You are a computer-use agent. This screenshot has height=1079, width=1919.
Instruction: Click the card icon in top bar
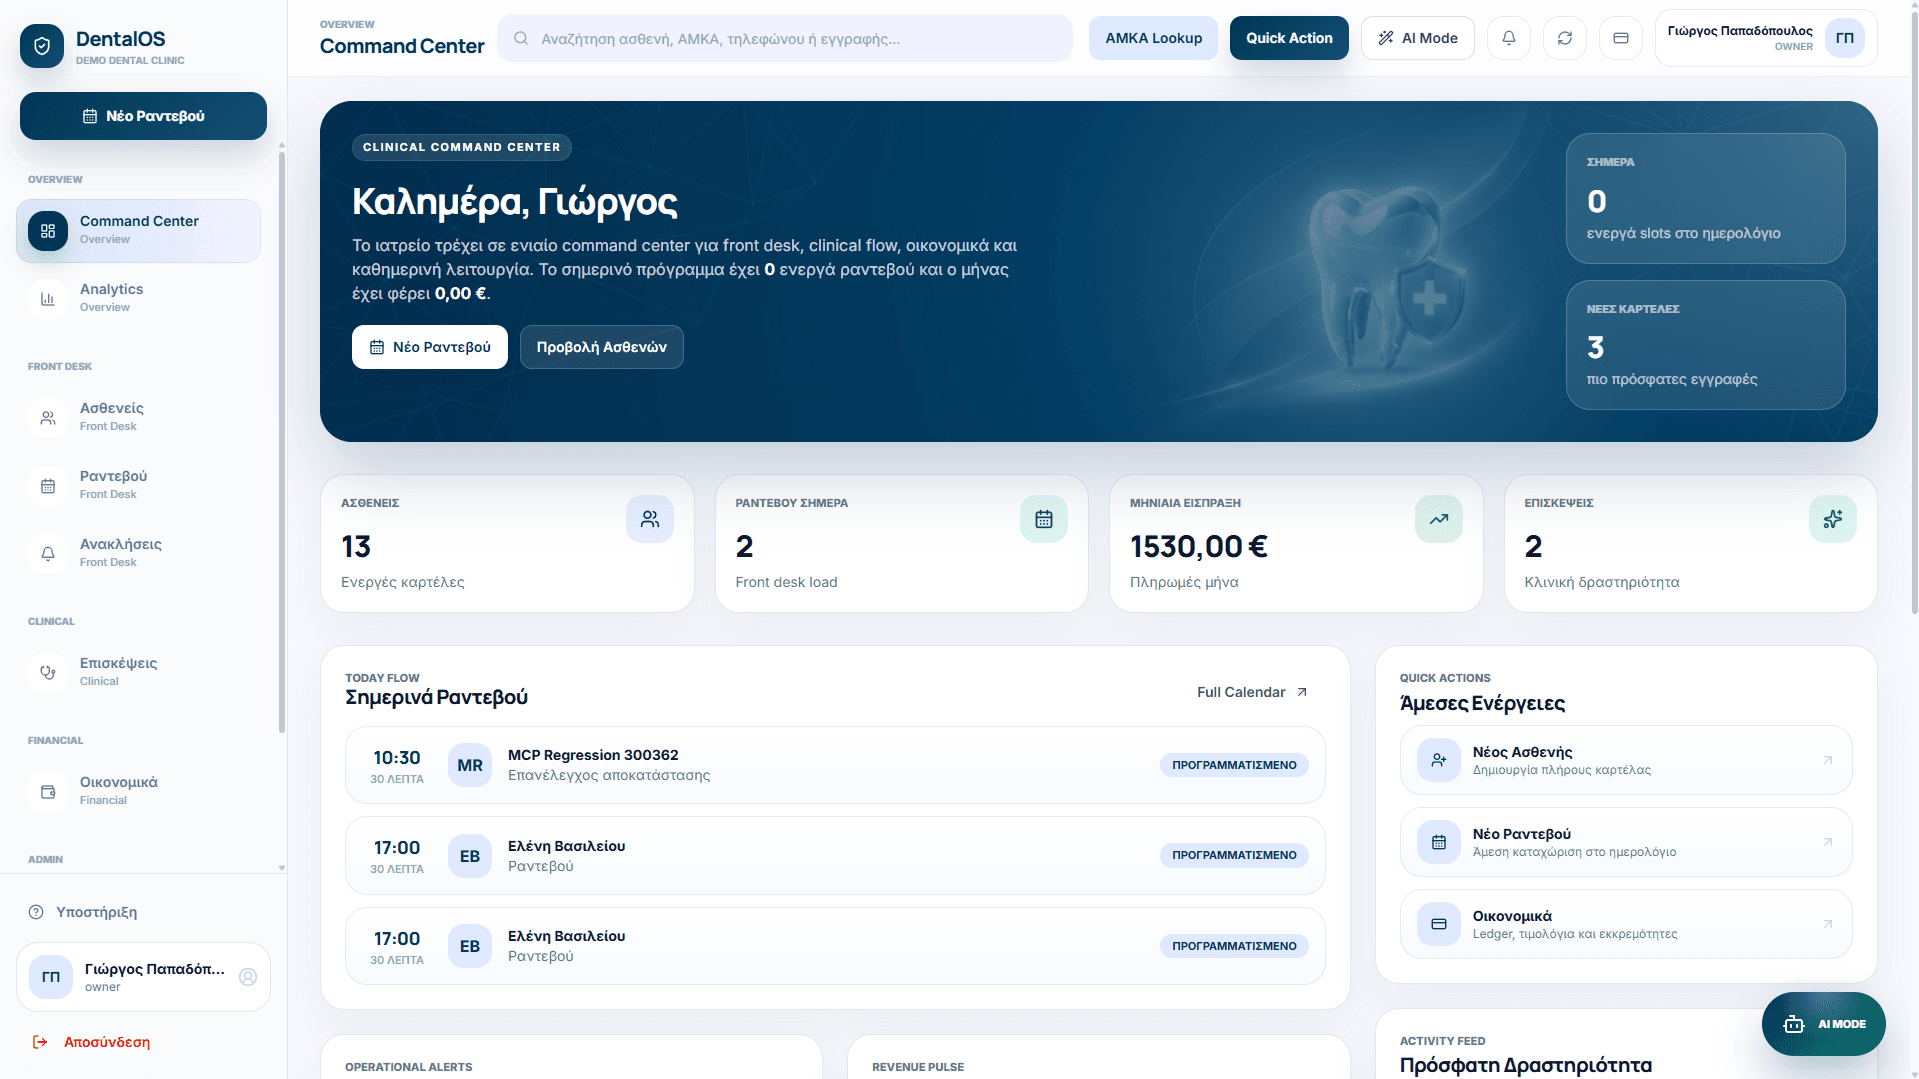1620,38
